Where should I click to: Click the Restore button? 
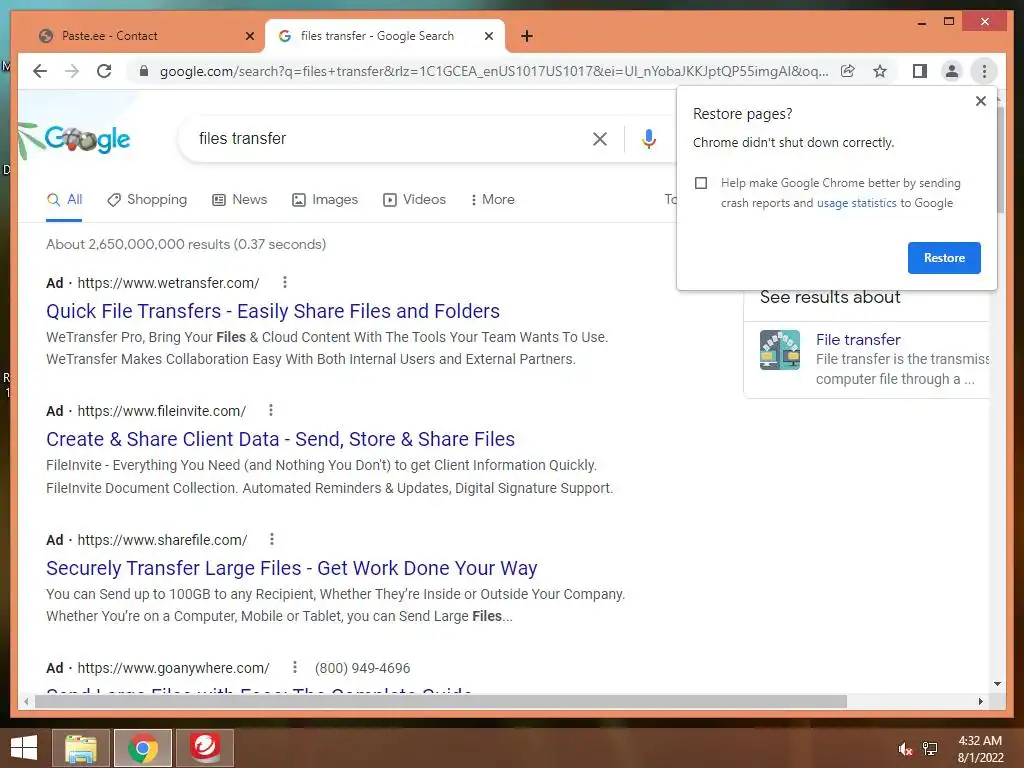point(944,258)
